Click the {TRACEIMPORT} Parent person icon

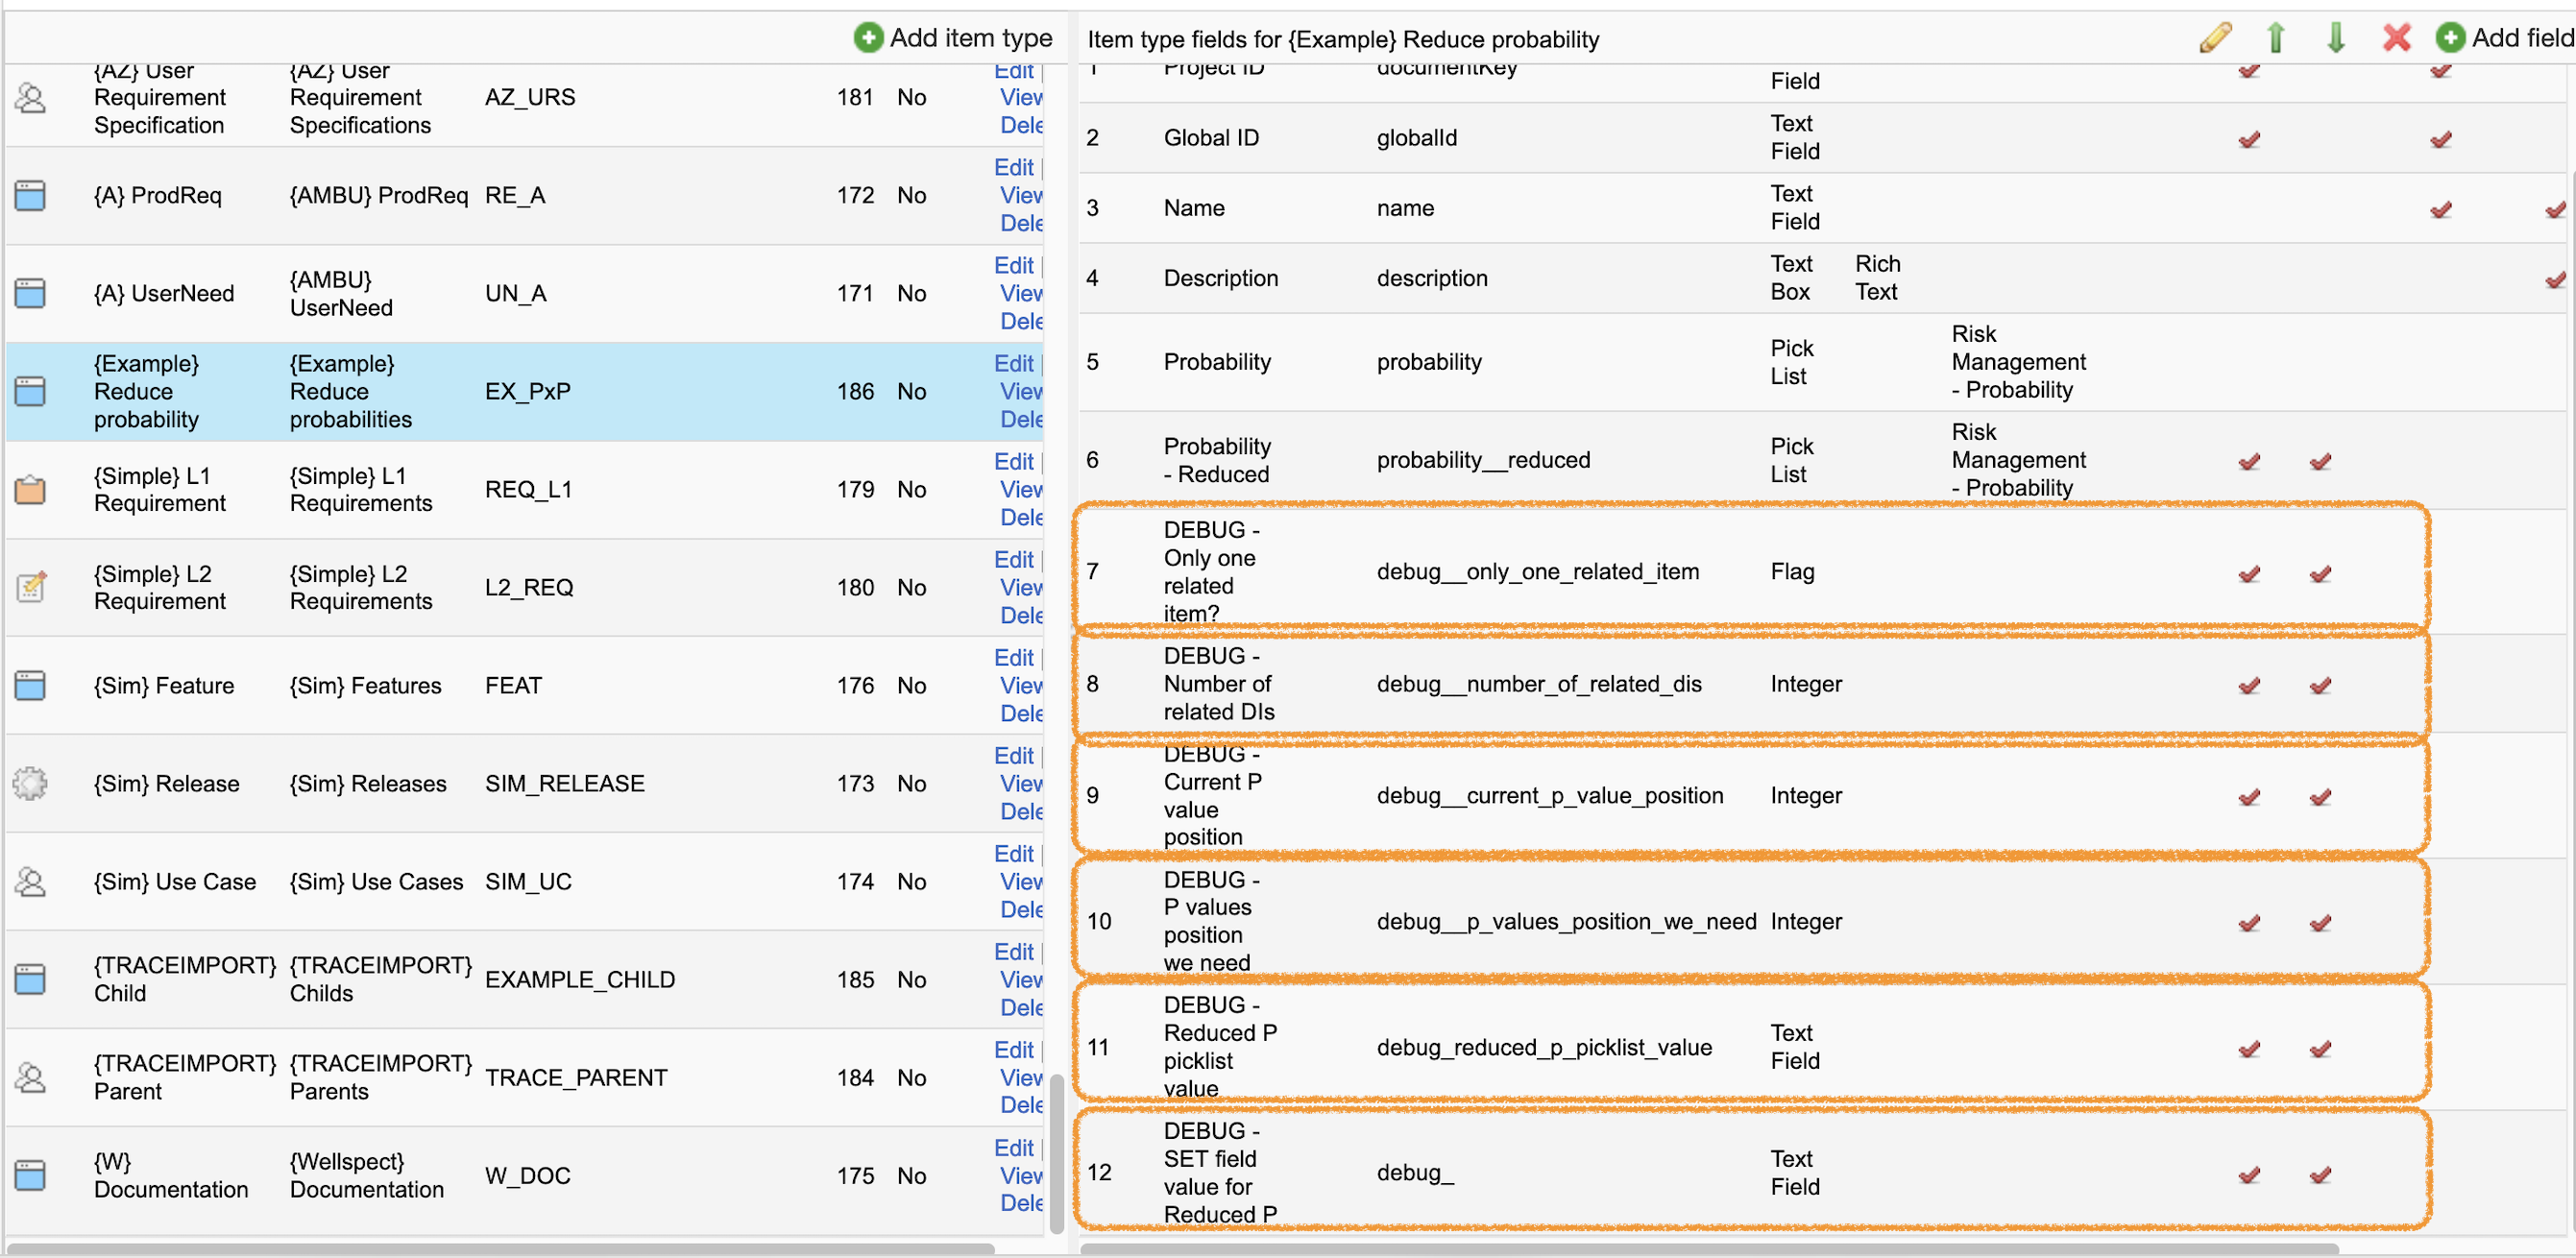[x=31, y=1077]
